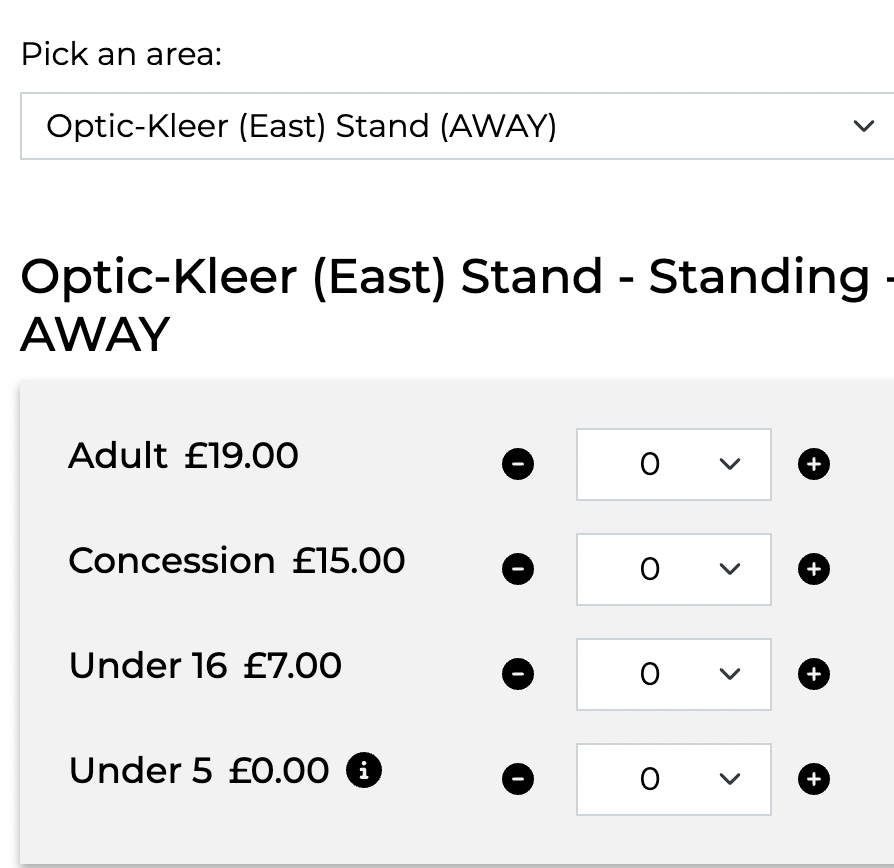
Task: Open Adult quantity dropdown
Action: [x=673, y=464]
